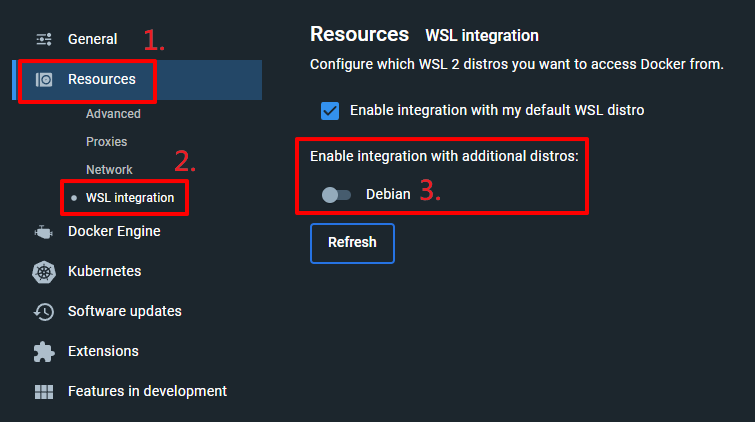Select the WSL integration sub-item
755x422 pixels.
coord(129,198)
